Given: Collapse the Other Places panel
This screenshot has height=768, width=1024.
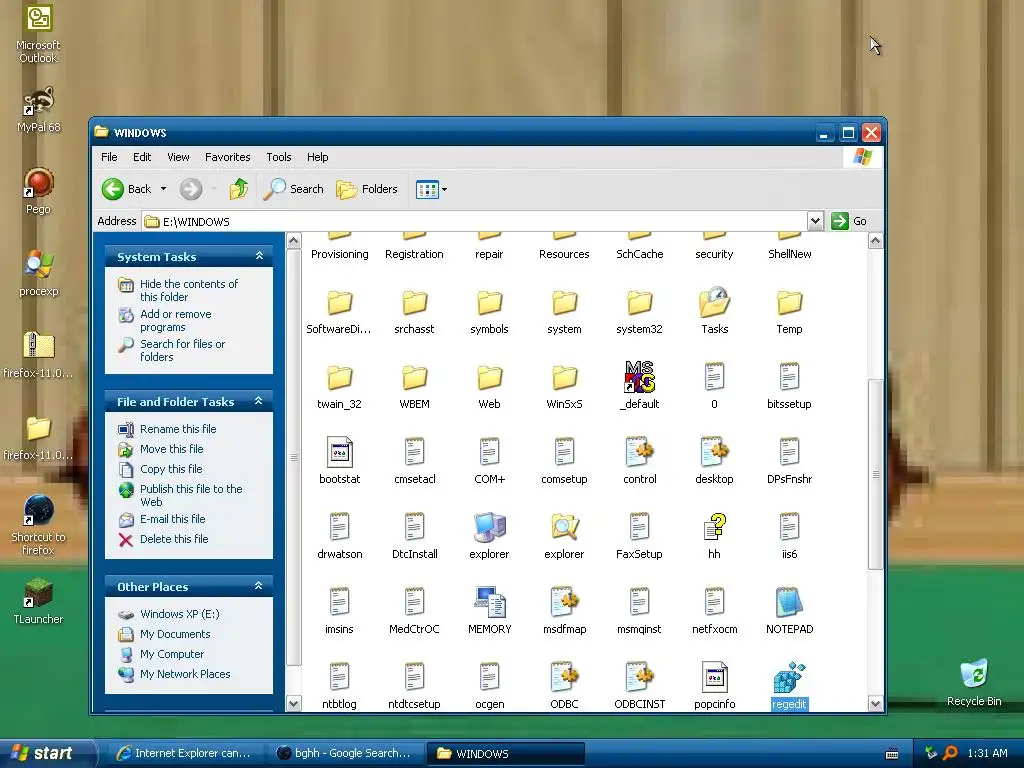Looking at the screenshot, I should 259,586.
